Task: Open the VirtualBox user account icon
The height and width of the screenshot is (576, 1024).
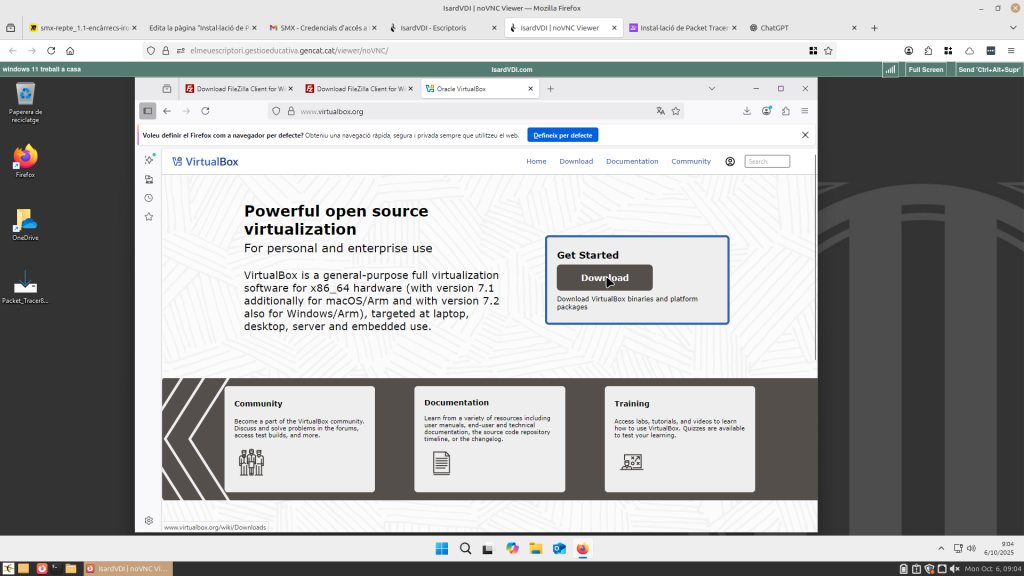Action: pyautogui.click(x=730, y=161)
